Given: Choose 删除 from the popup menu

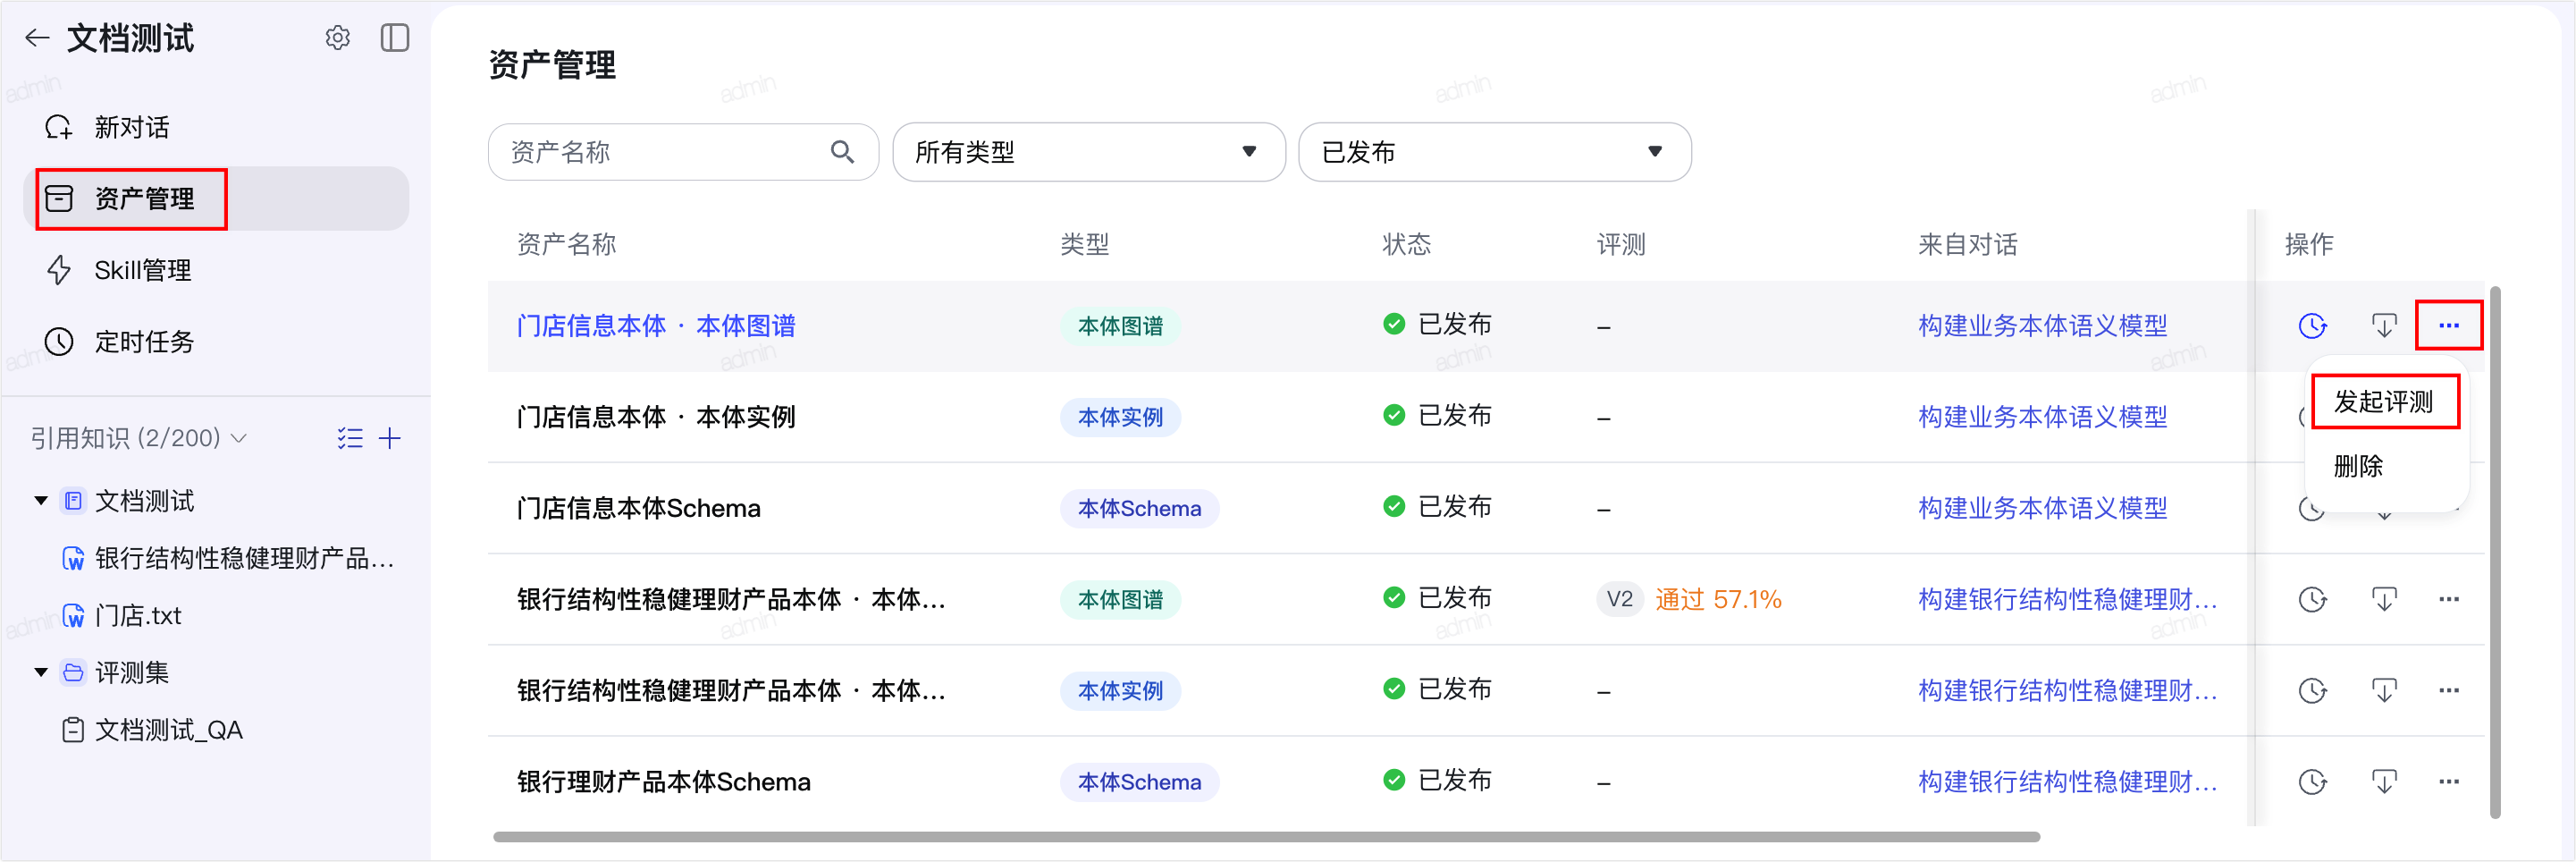Looking at the screenshot, I should 2358,466.
